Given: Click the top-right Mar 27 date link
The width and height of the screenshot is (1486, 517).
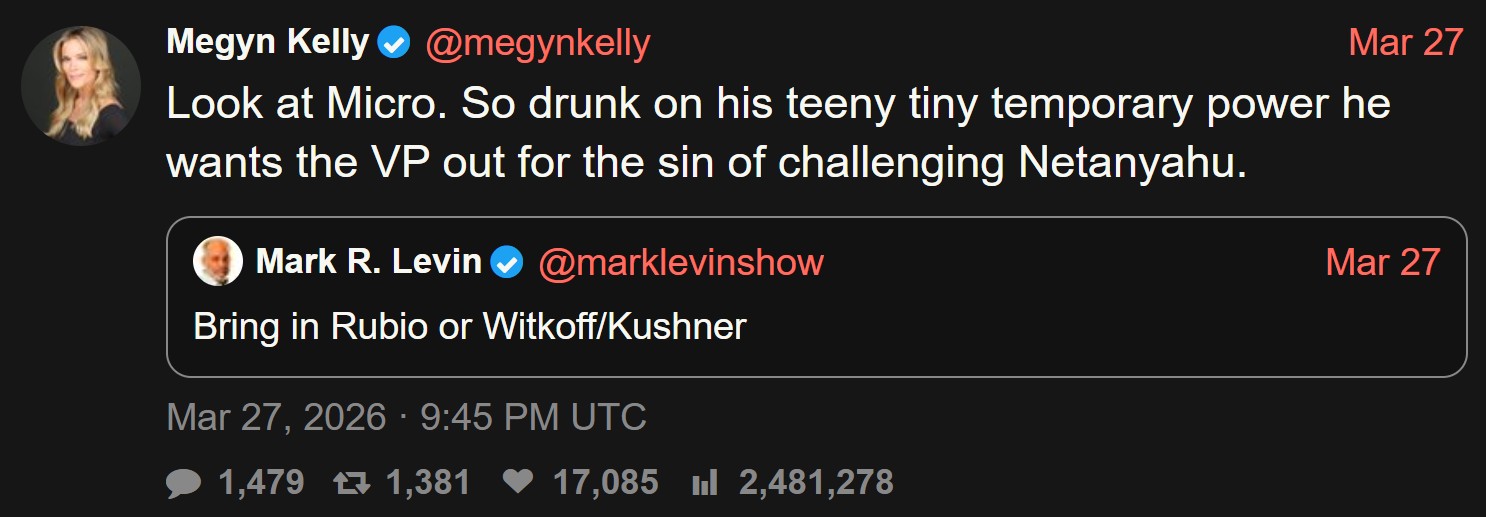Looking at the screenshot, I should click(1405, 43).
